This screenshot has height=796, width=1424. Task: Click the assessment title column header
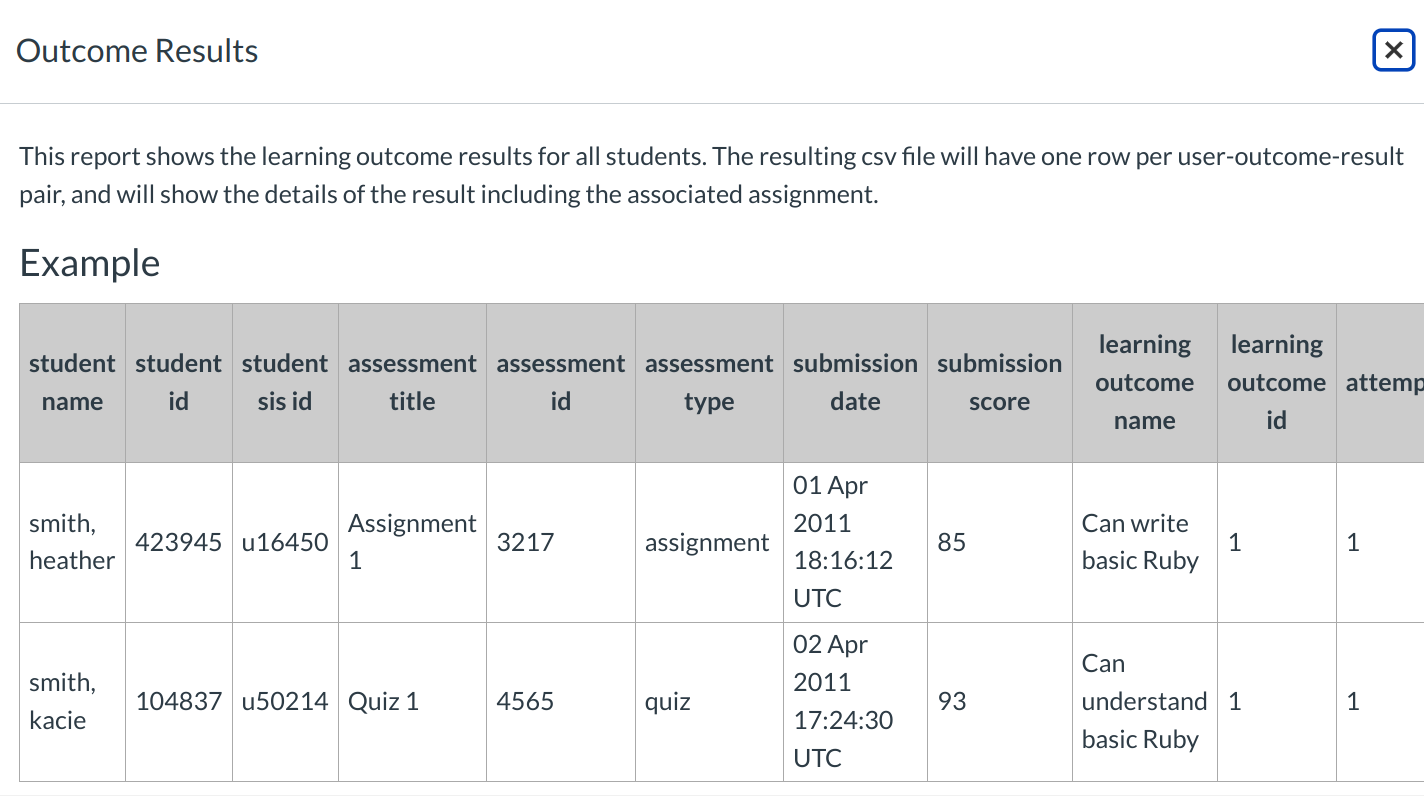[412, 382]
